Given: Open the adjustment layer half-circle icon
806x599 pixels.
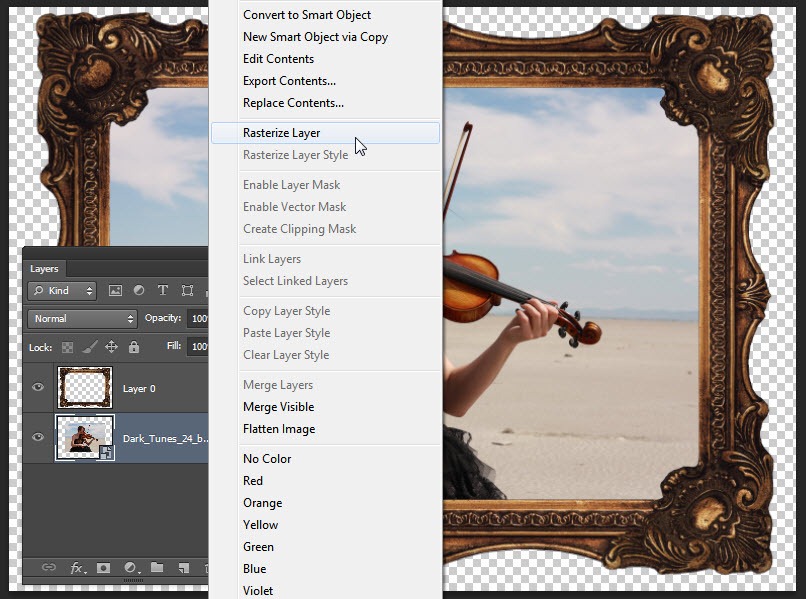Looking at the screenshot, I should point(130,568).
